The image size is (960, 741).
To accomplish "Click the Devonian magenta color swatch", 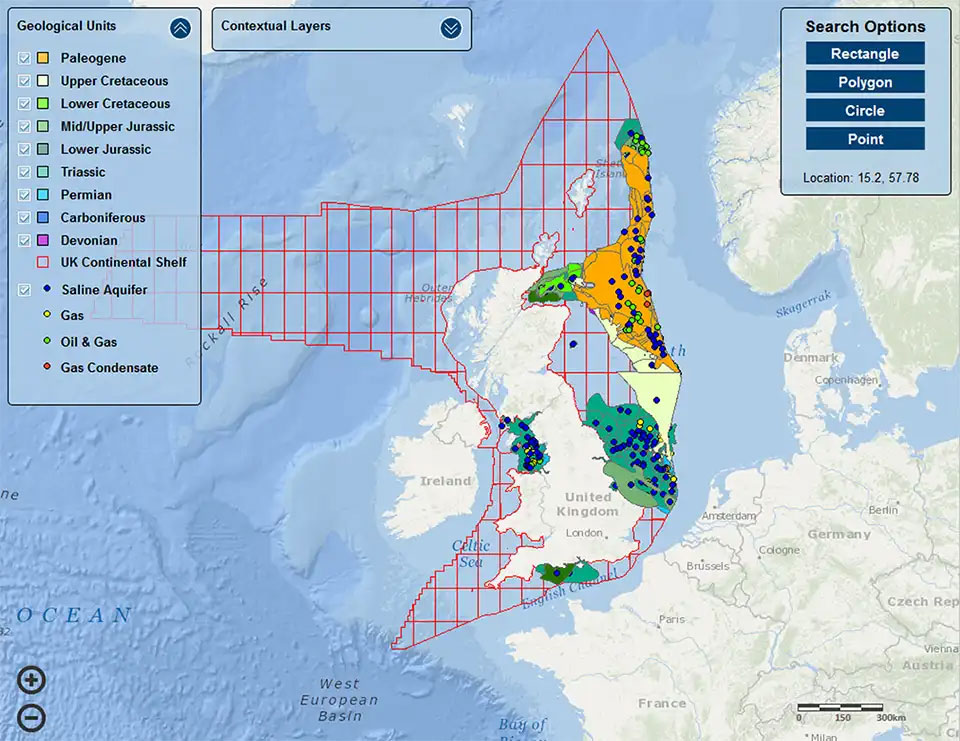I will (x=42, y=239).
